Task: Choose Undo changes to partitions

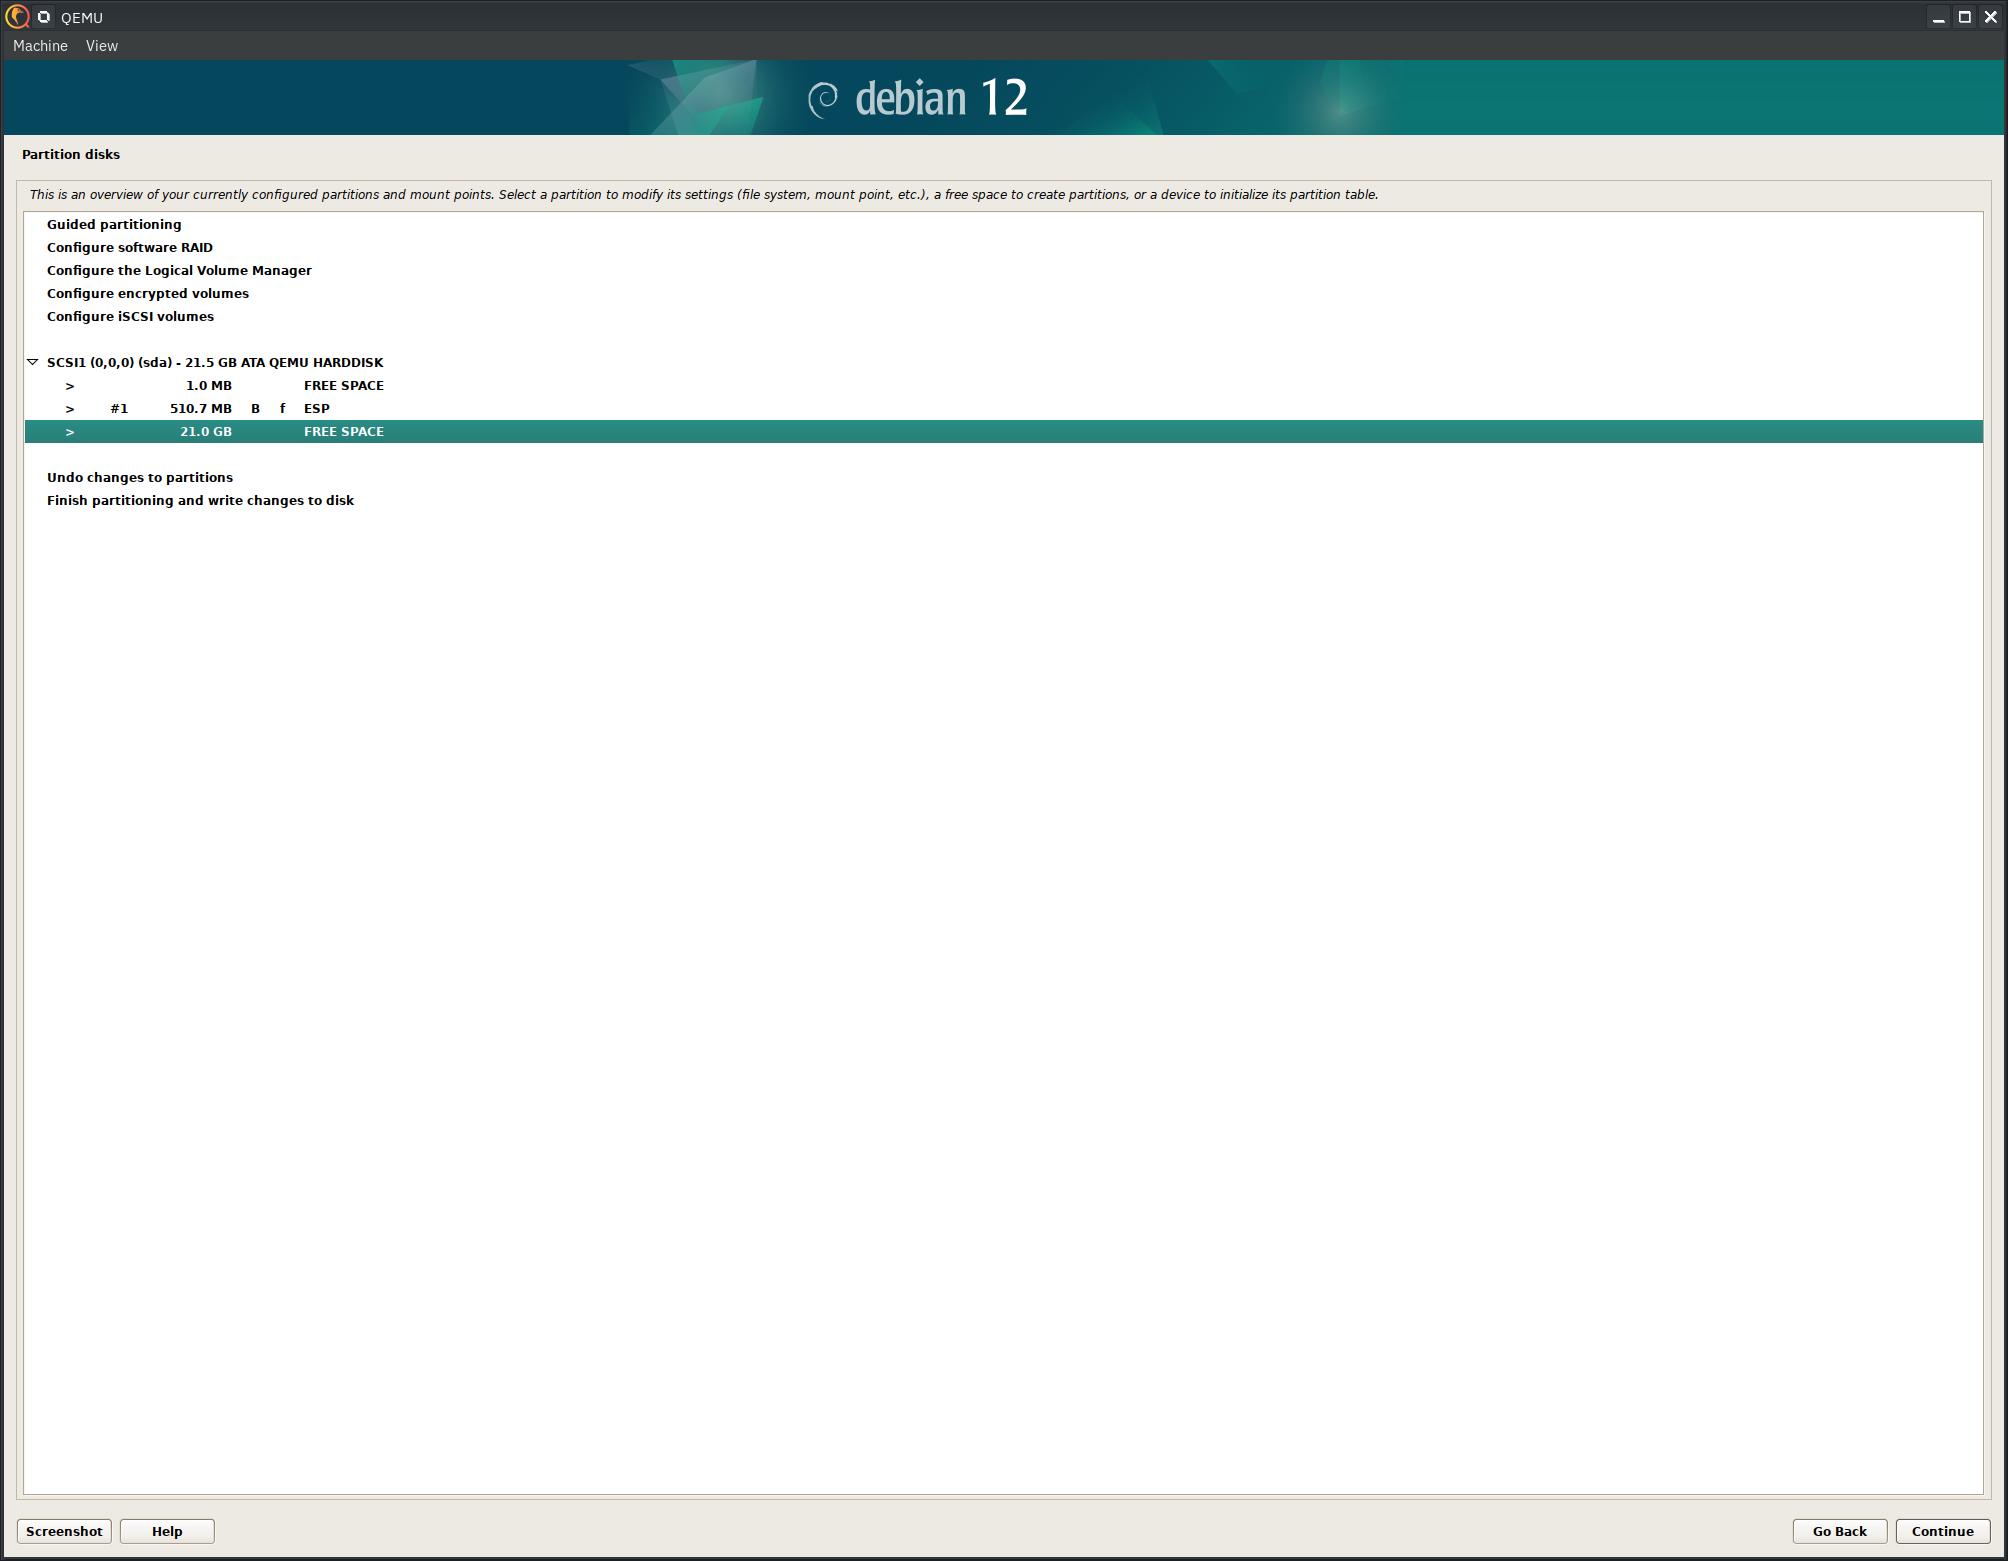Action: tap(1003, 478)
